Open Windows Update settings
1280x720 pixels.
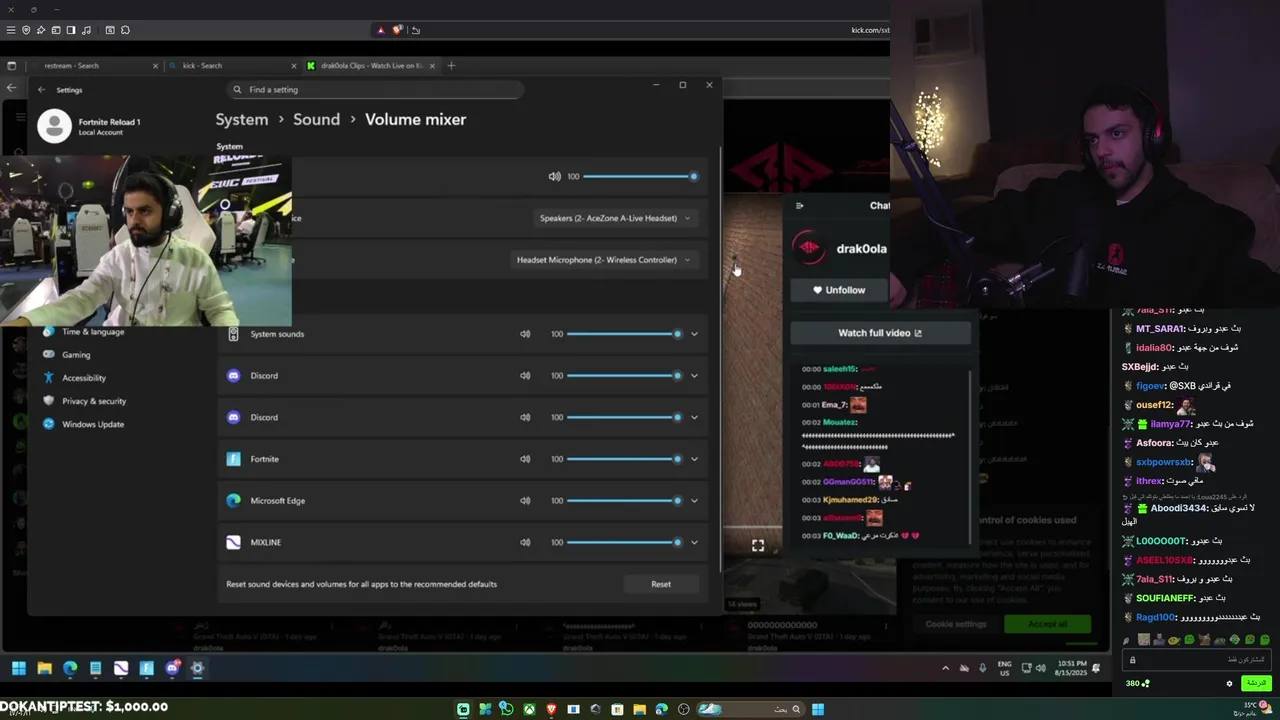(93, 424)
